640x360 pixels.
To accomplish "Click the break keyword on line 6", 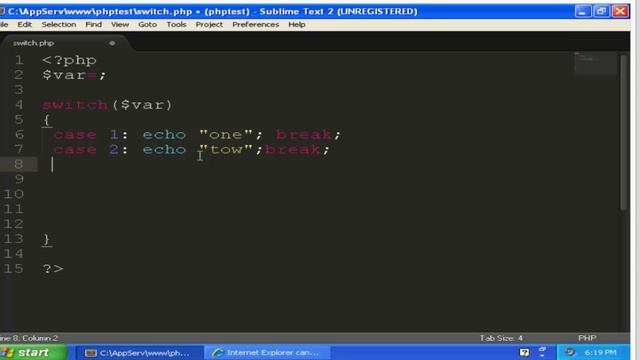I will [x=304, y=135].
